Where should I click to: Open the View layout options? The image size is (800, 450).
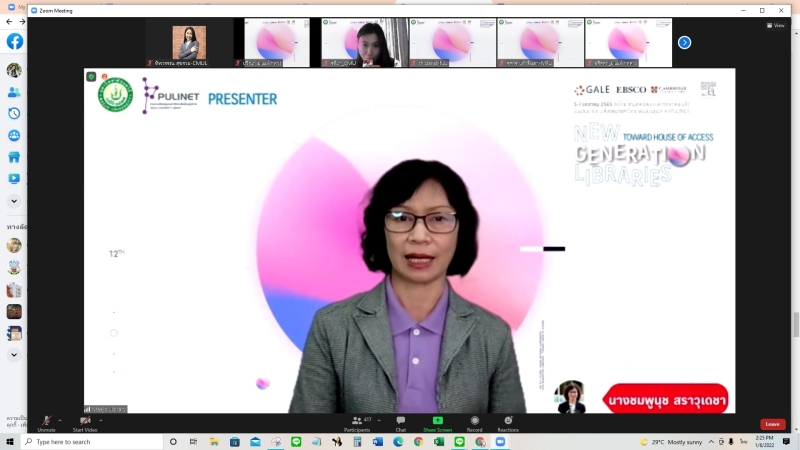pos(776,25)
